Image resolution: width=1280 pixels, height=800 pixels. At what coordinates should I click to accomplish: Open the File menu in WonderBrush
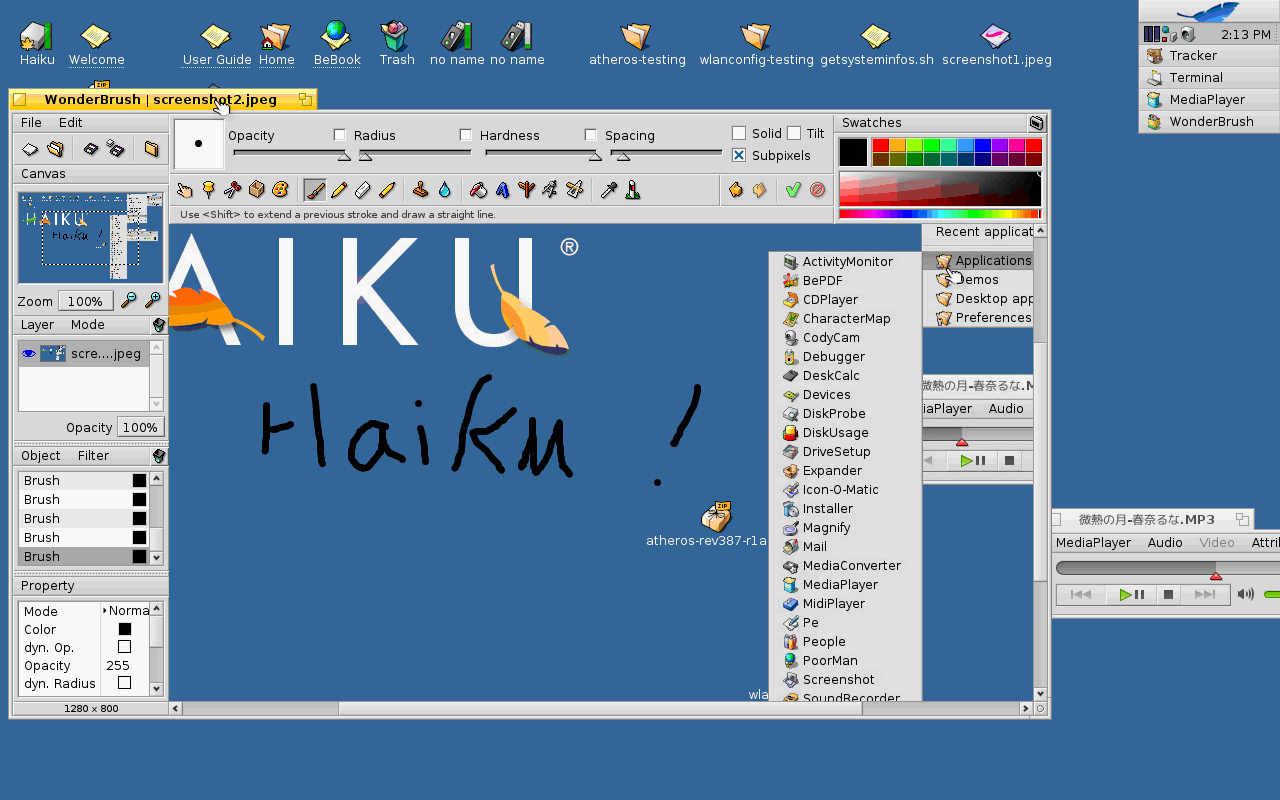pos(32,123)
